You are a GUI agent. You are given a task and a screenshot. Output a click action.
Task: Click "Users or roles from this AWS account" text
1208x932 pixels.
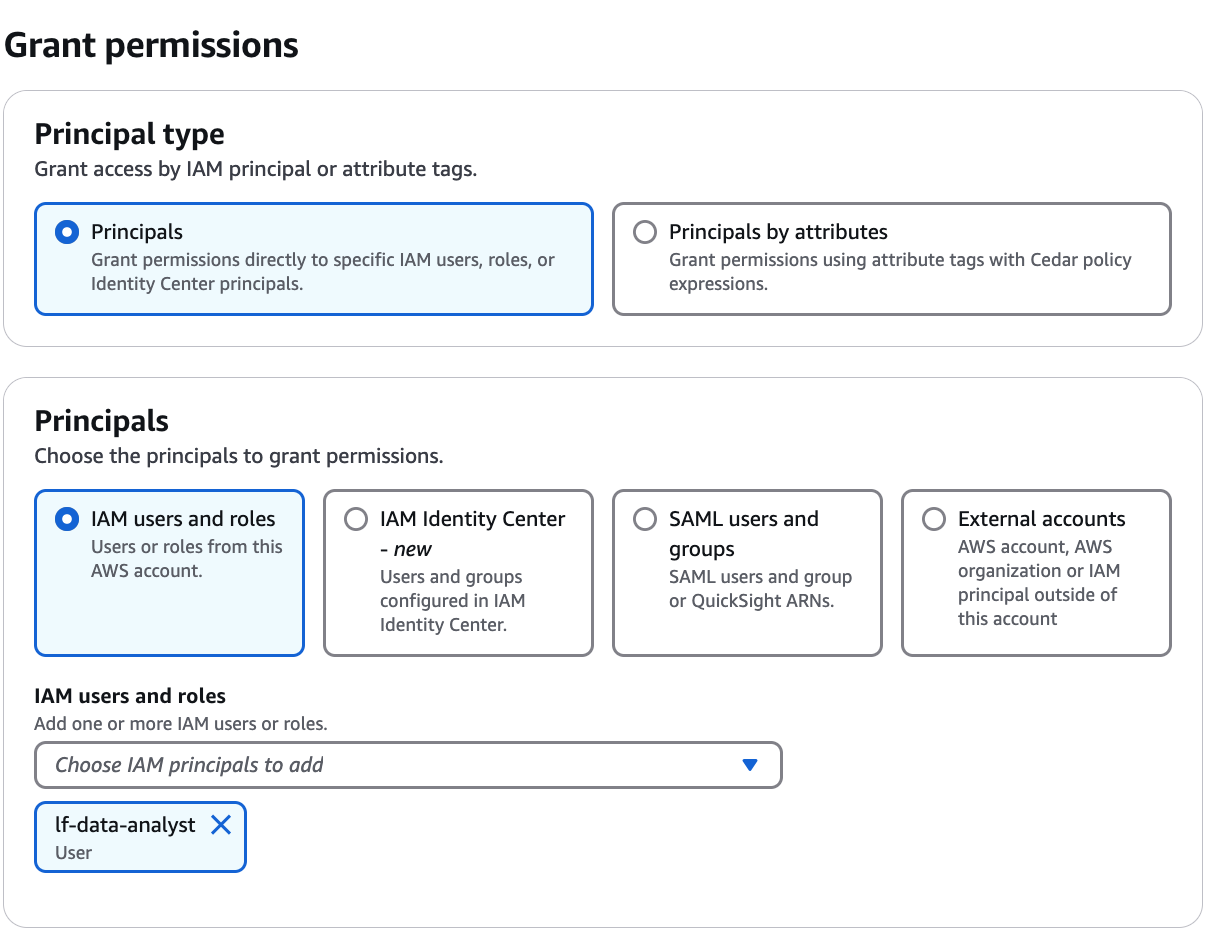186,559
